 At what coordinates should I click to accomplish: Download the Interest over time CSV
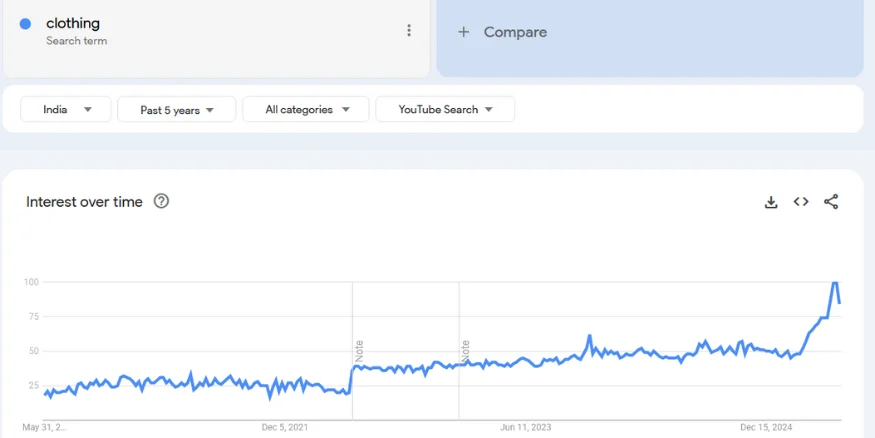(771, 202)
